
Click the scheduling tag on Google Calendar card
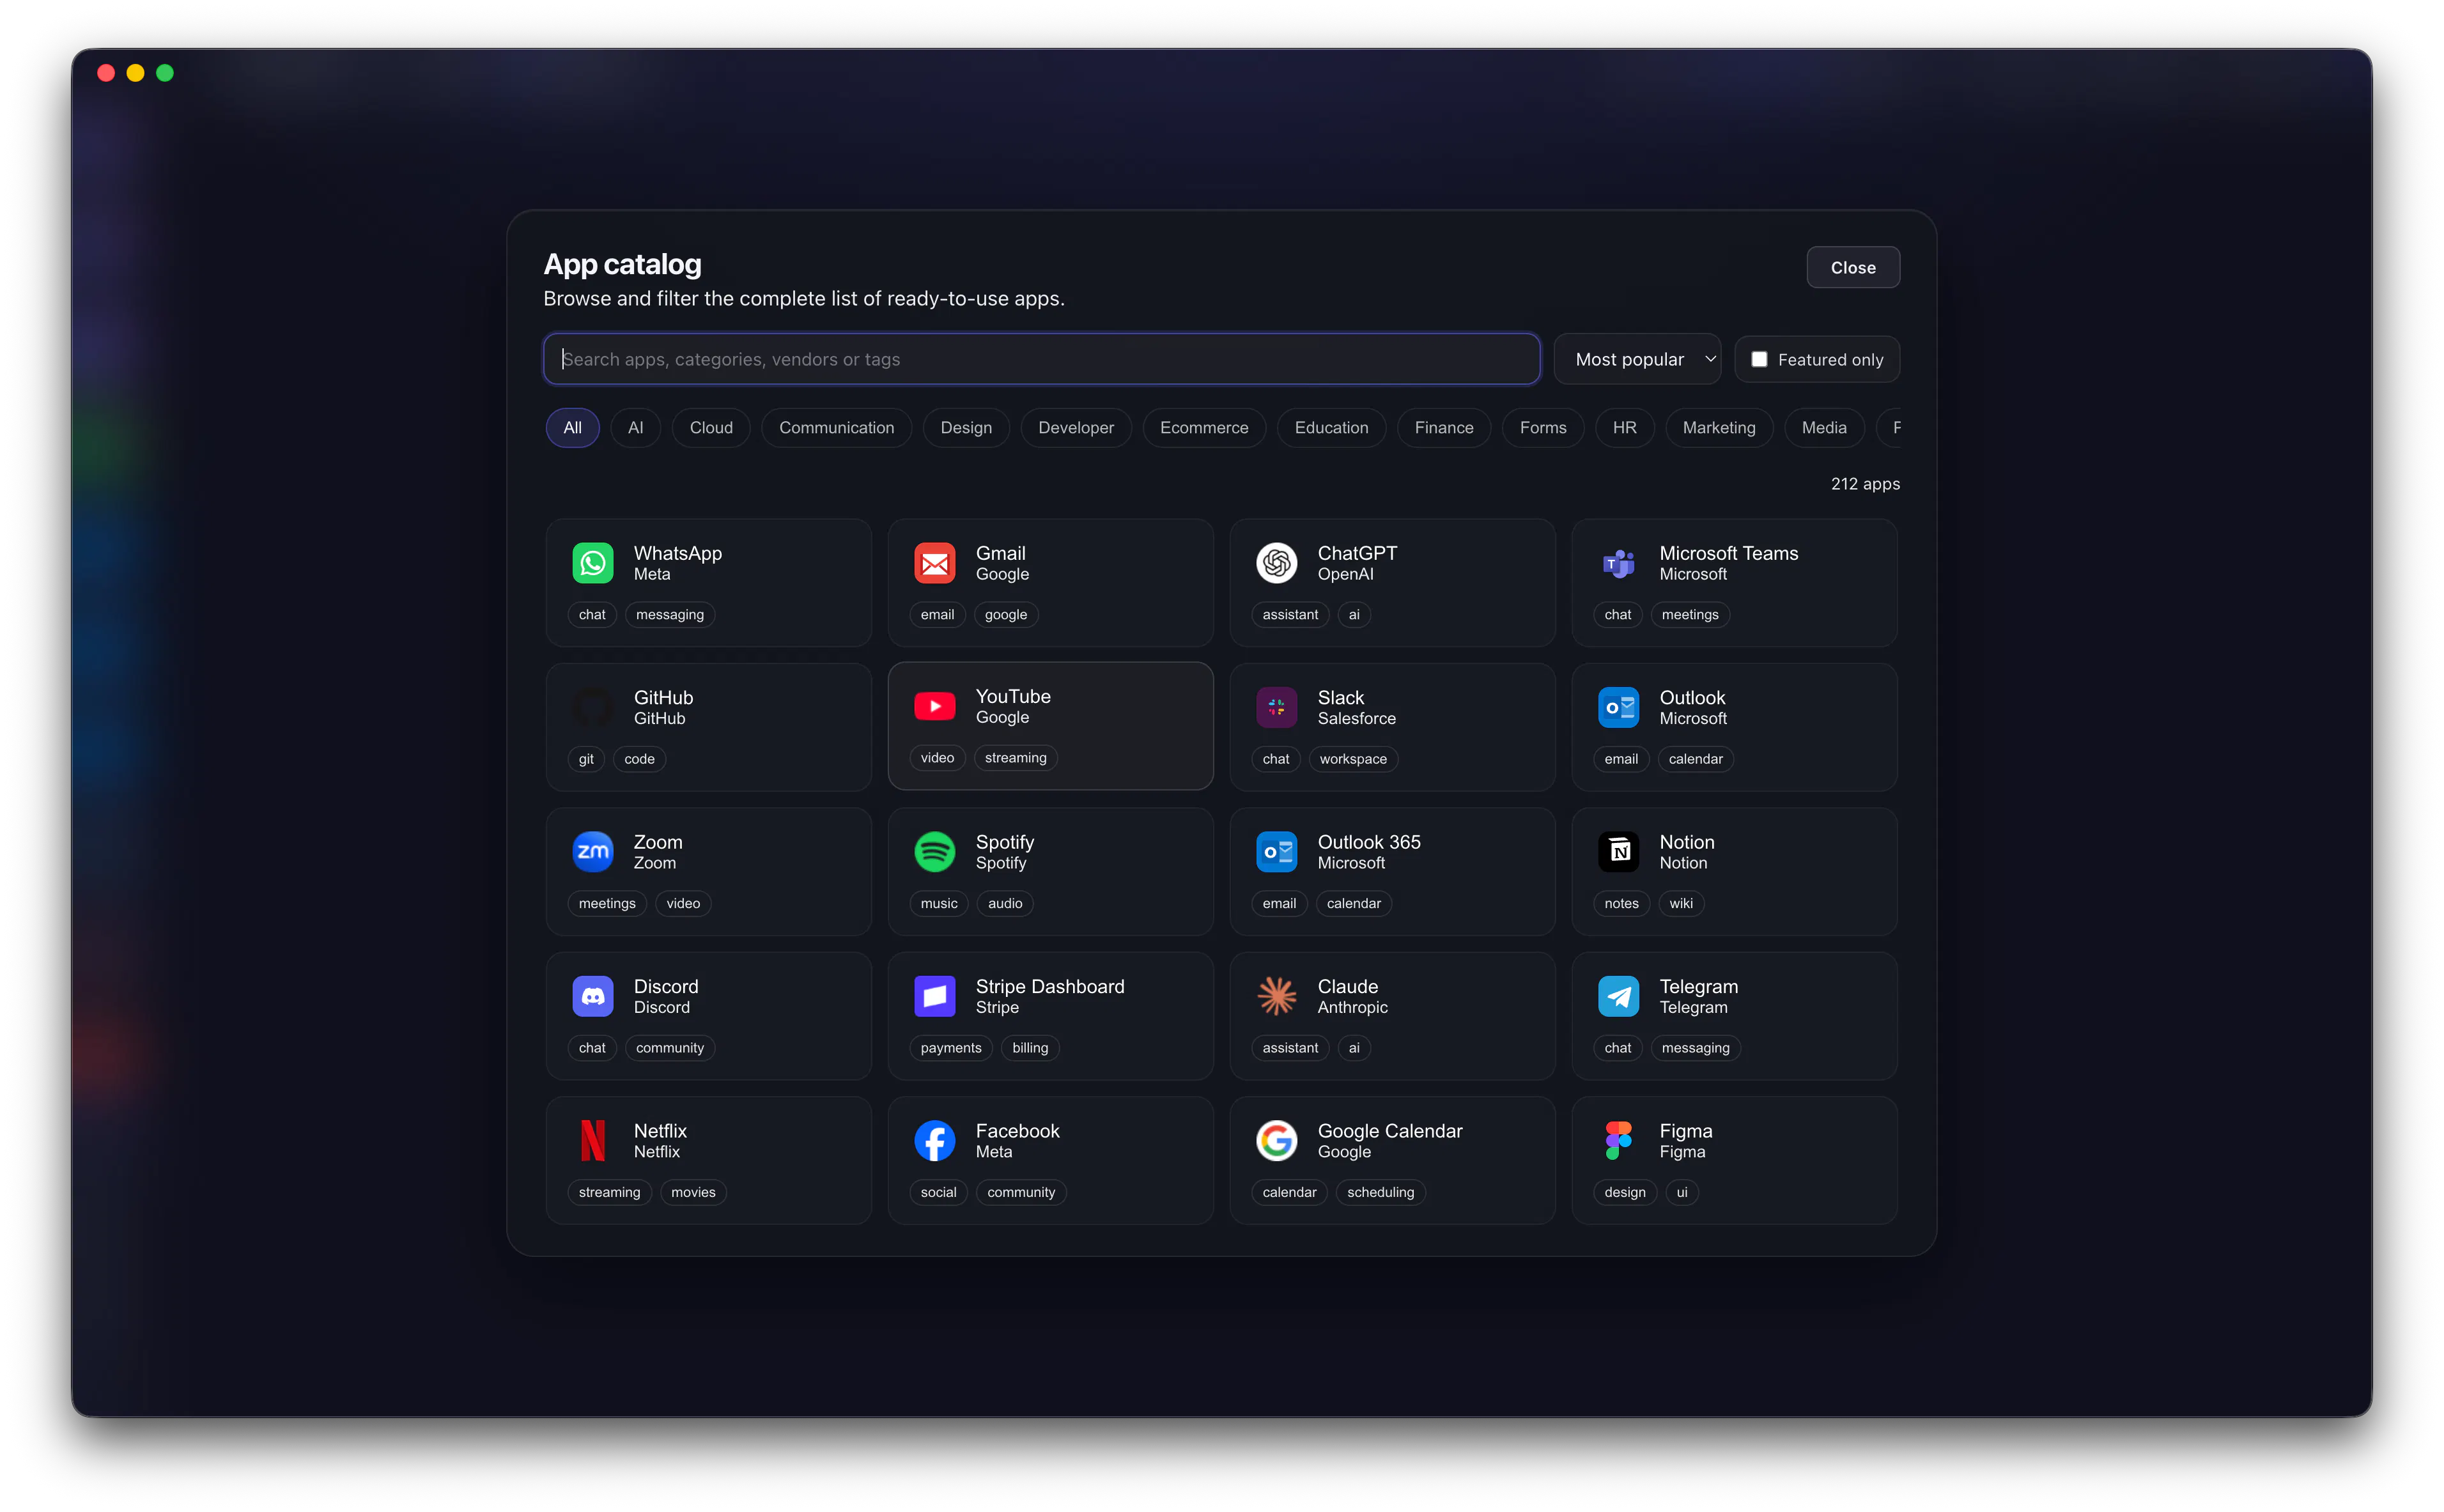(x=1380, y=1191)
